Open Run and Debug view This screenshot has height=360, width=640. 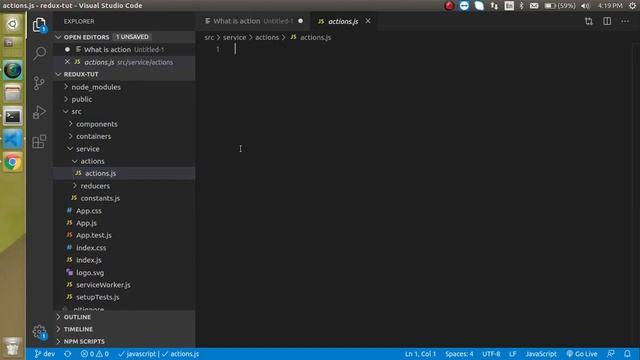(39, 112)
